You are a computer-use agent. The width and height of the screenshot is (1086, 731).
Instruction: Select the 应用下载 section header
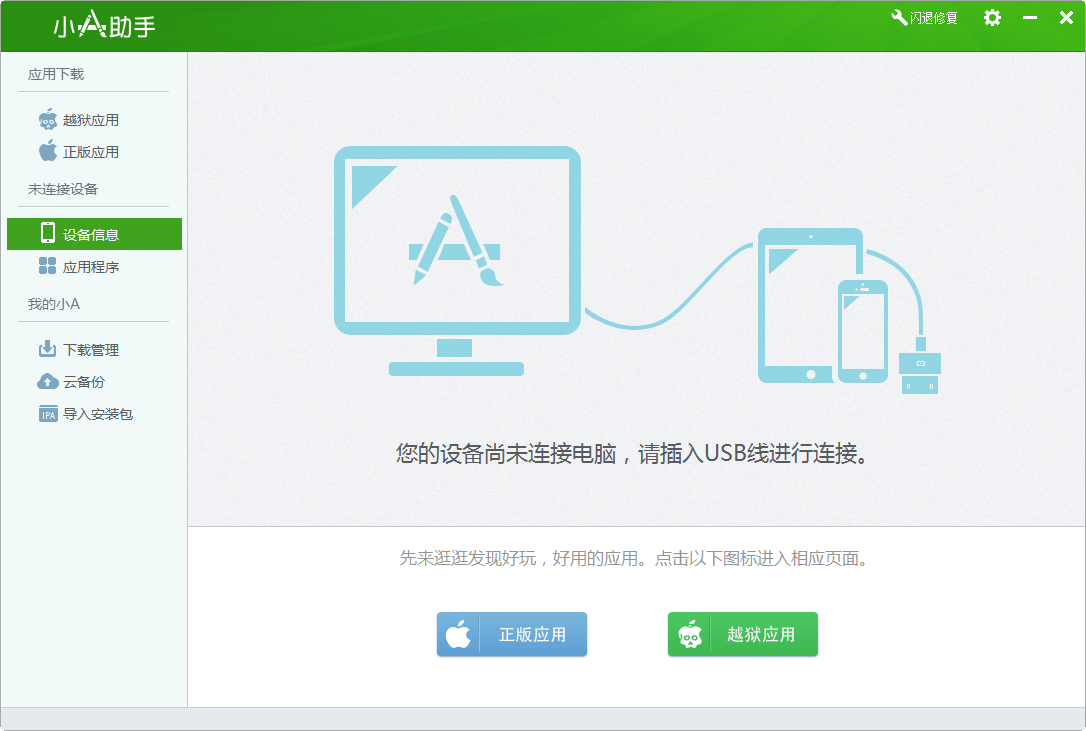[x=54, y=73]
